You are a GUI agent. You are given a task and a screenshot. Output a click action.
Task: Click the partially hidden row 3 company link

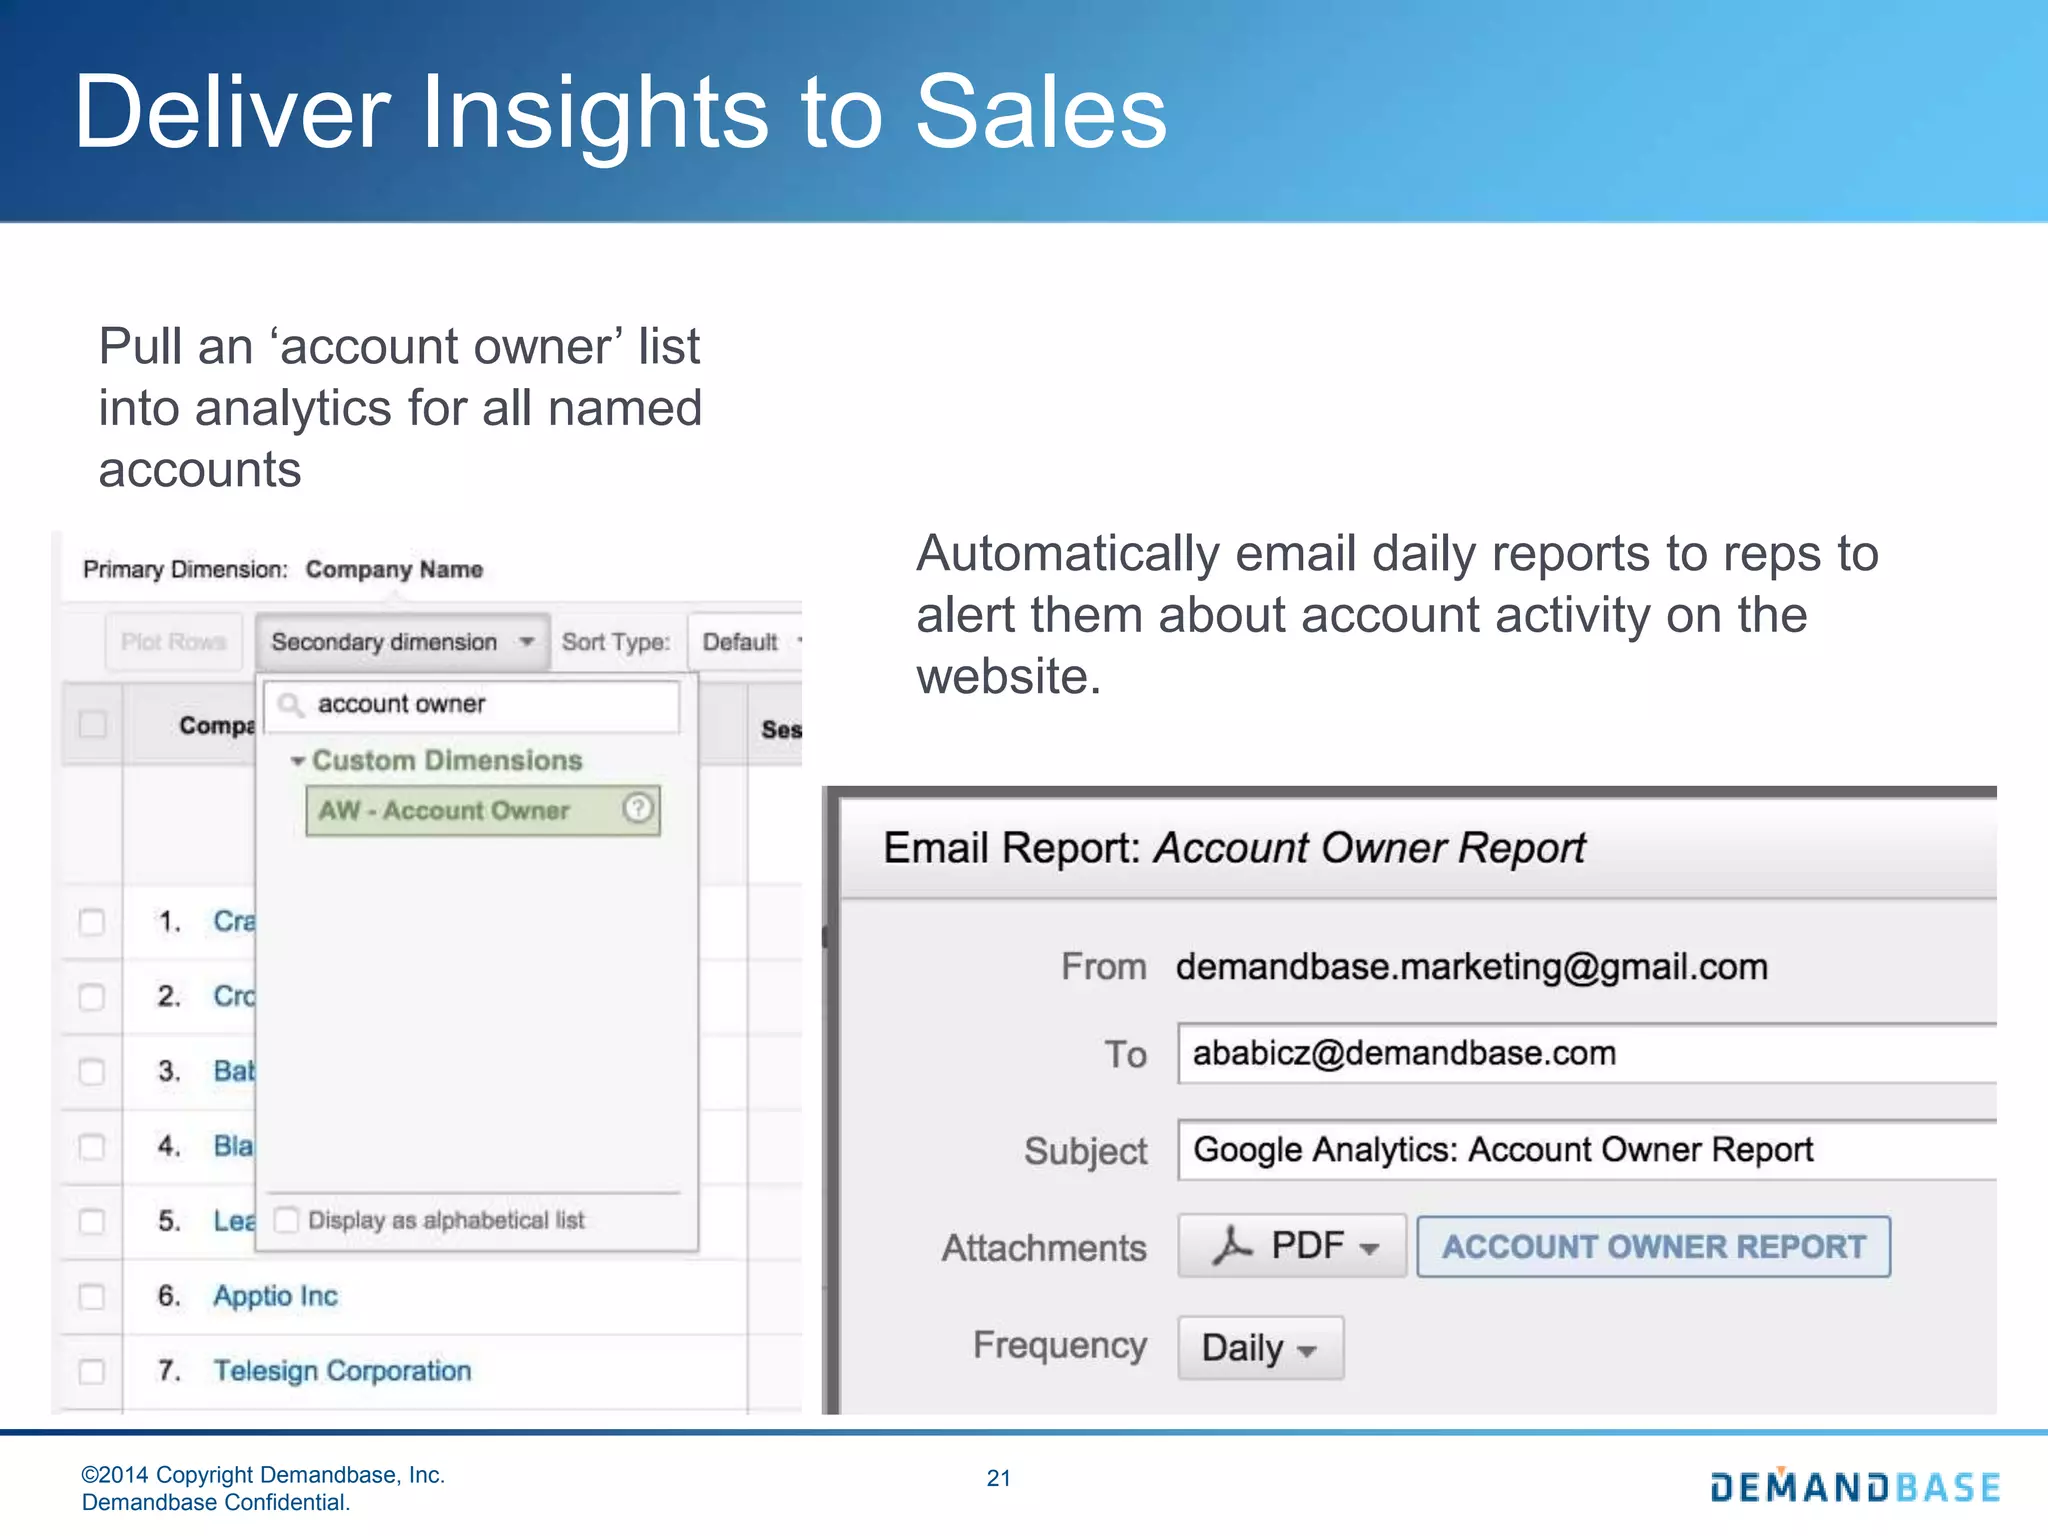point(234,1071)
